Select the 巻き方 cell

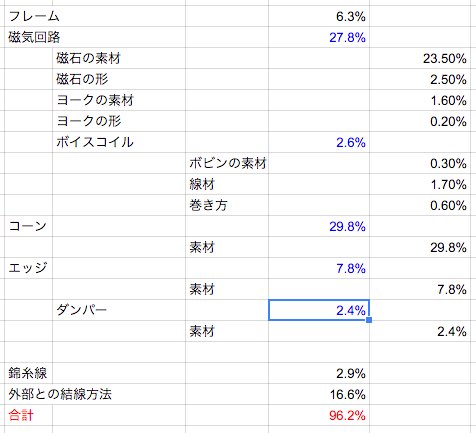[x=227, y=205]
